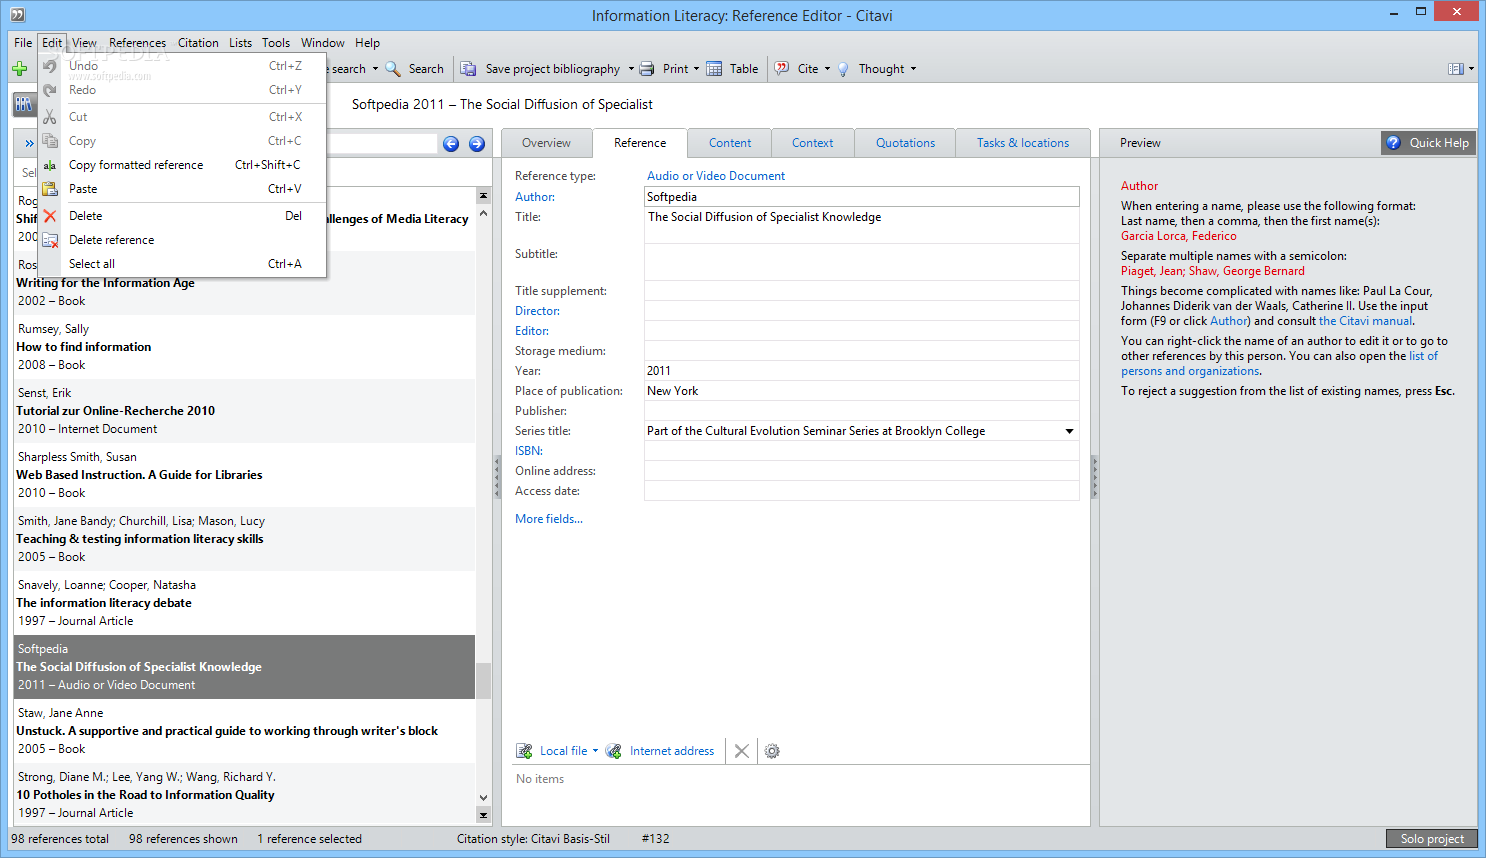Click the printer icon
Viewport: 1486px width, 858px height.
click(x=647, y=69)
